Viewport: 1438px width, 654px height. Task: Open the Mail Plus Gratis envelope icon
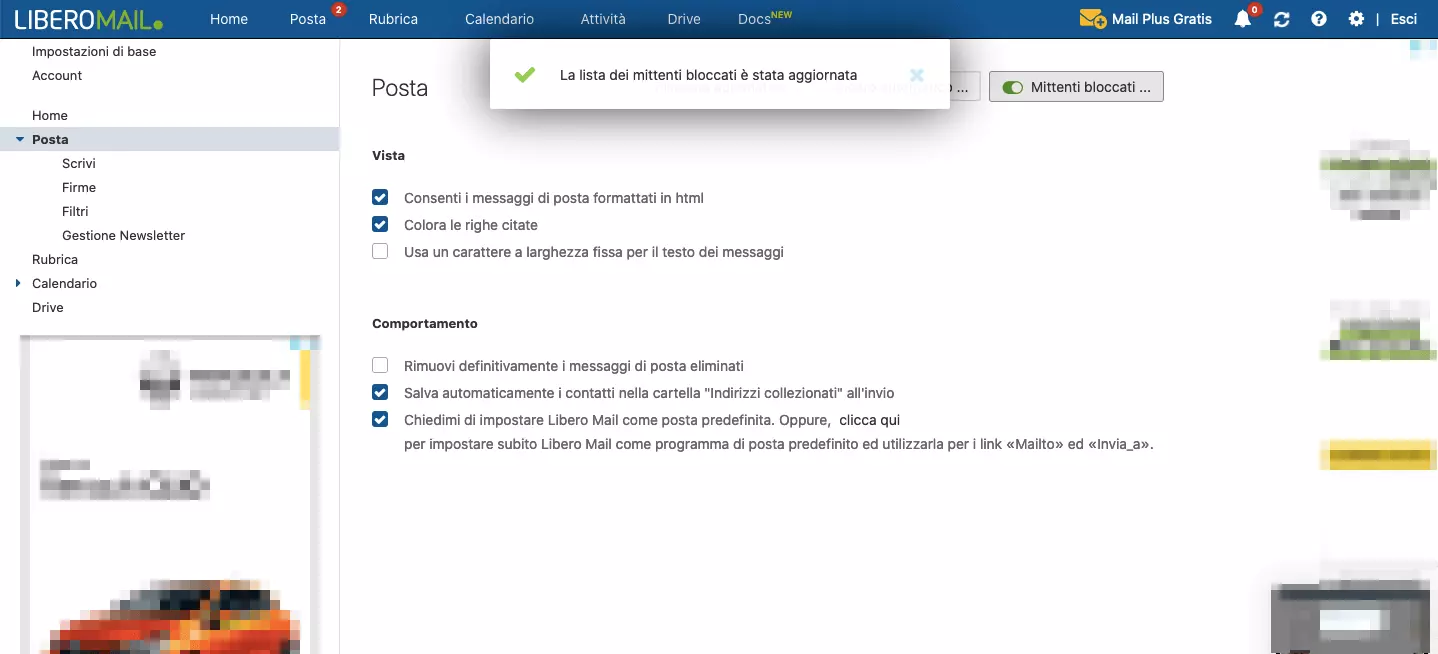1092,19
